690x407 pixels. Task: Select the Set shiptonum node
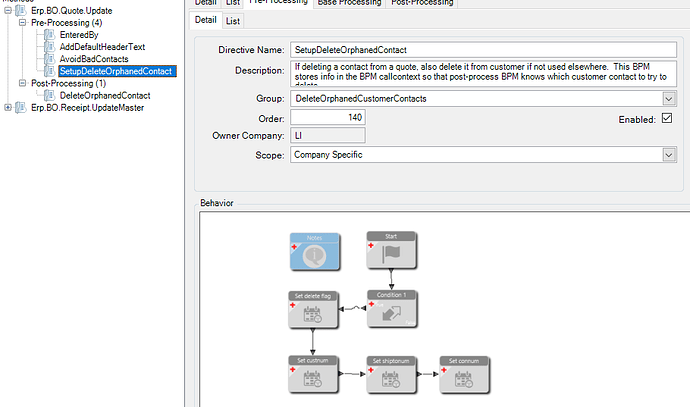point(391,374)
